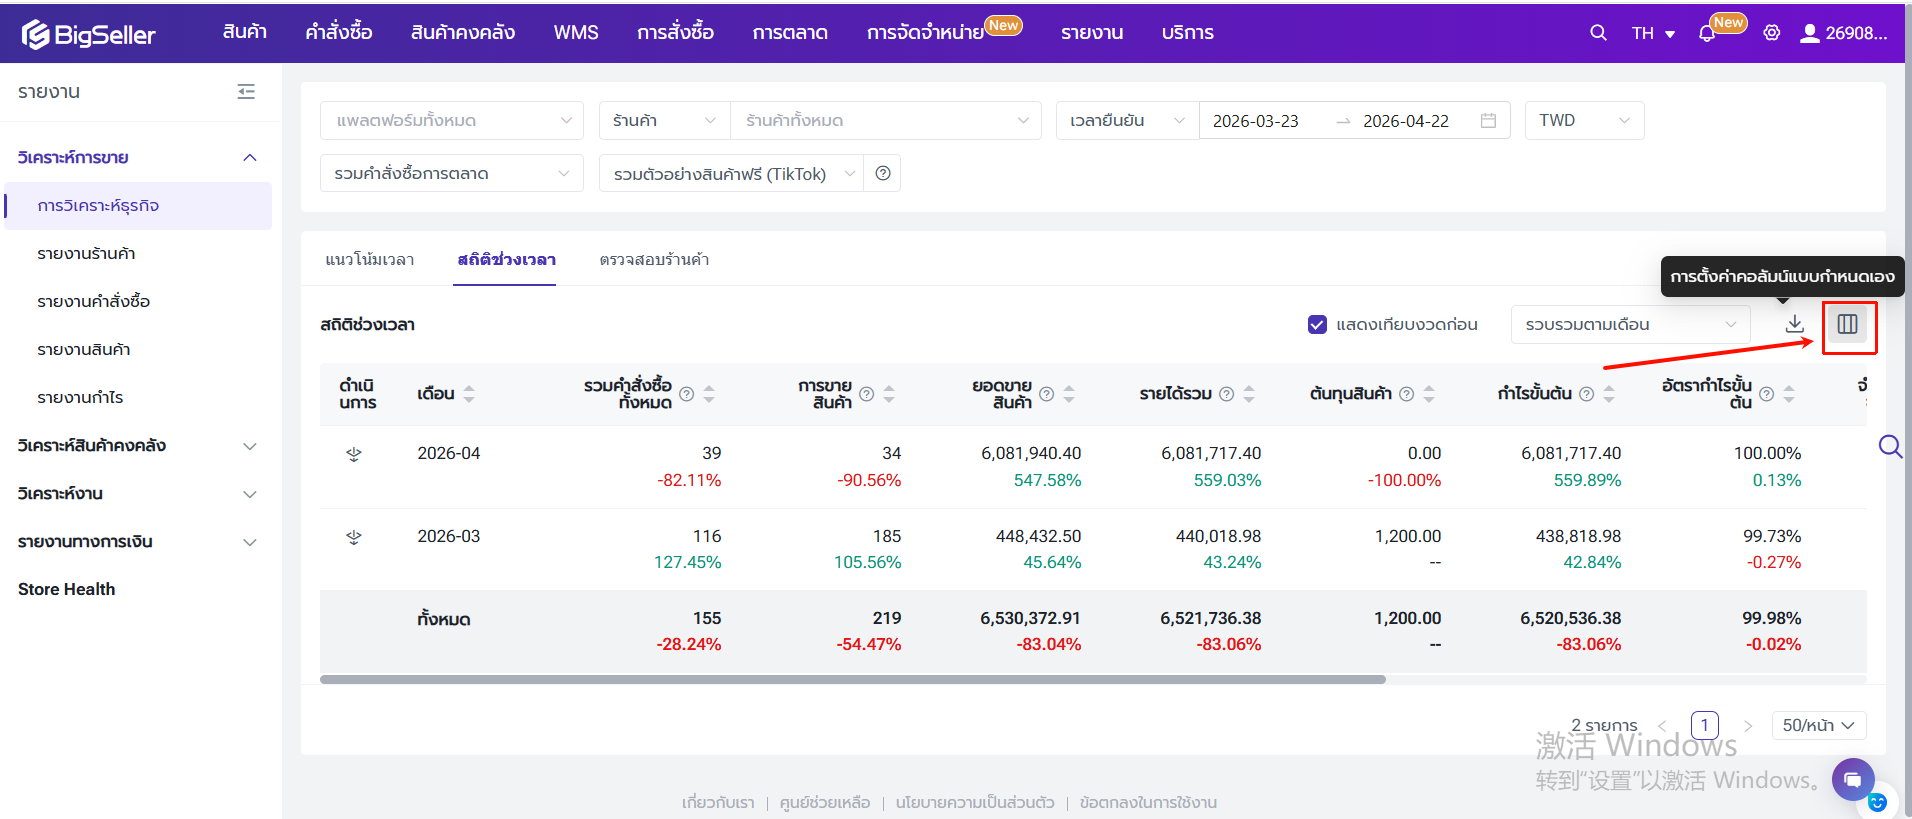Open the settings gear icon

(1771, 33)
